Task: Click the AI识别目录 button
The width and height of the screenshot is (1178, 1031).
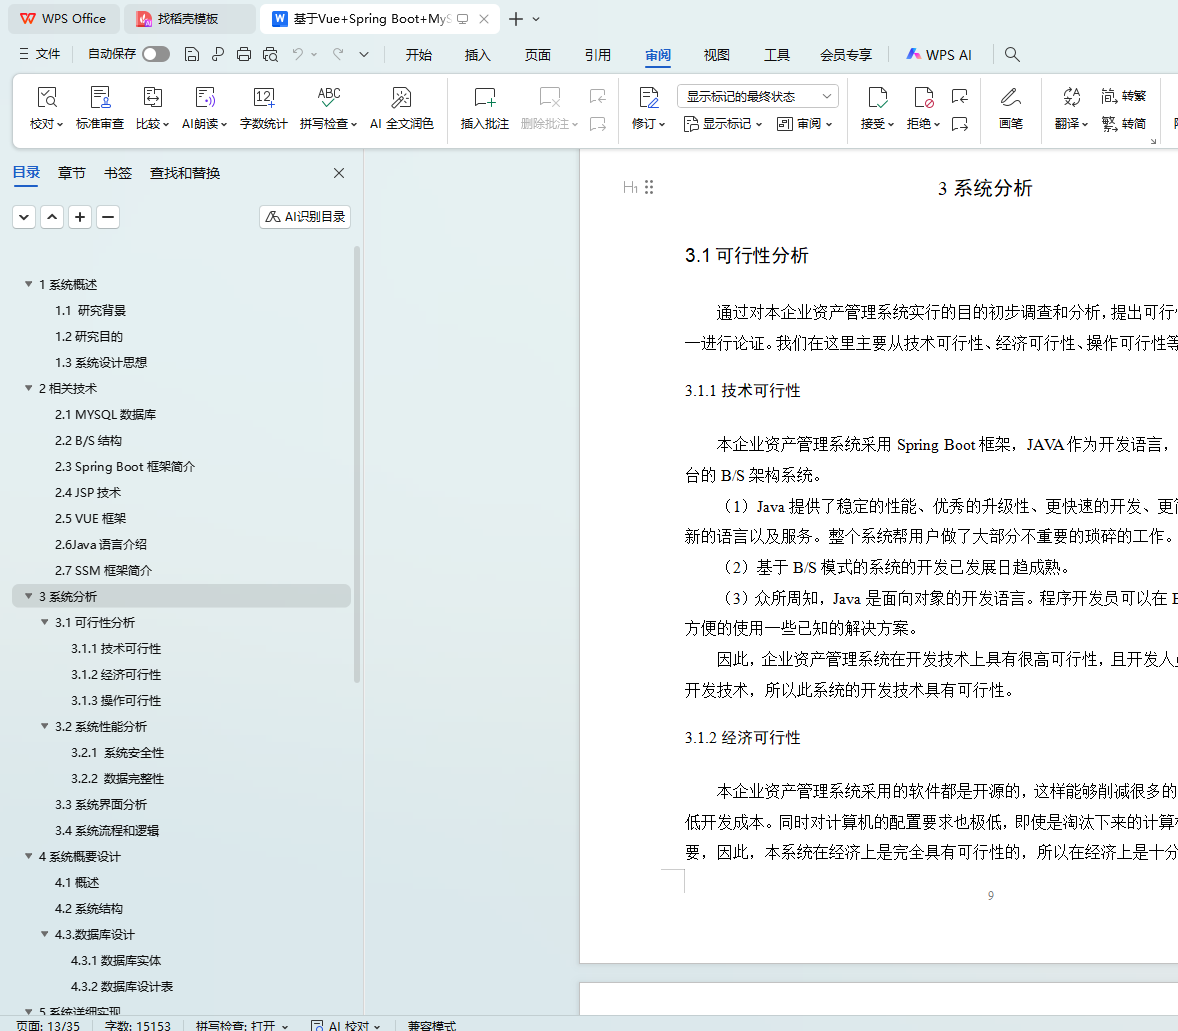Action: pos(305,217)
